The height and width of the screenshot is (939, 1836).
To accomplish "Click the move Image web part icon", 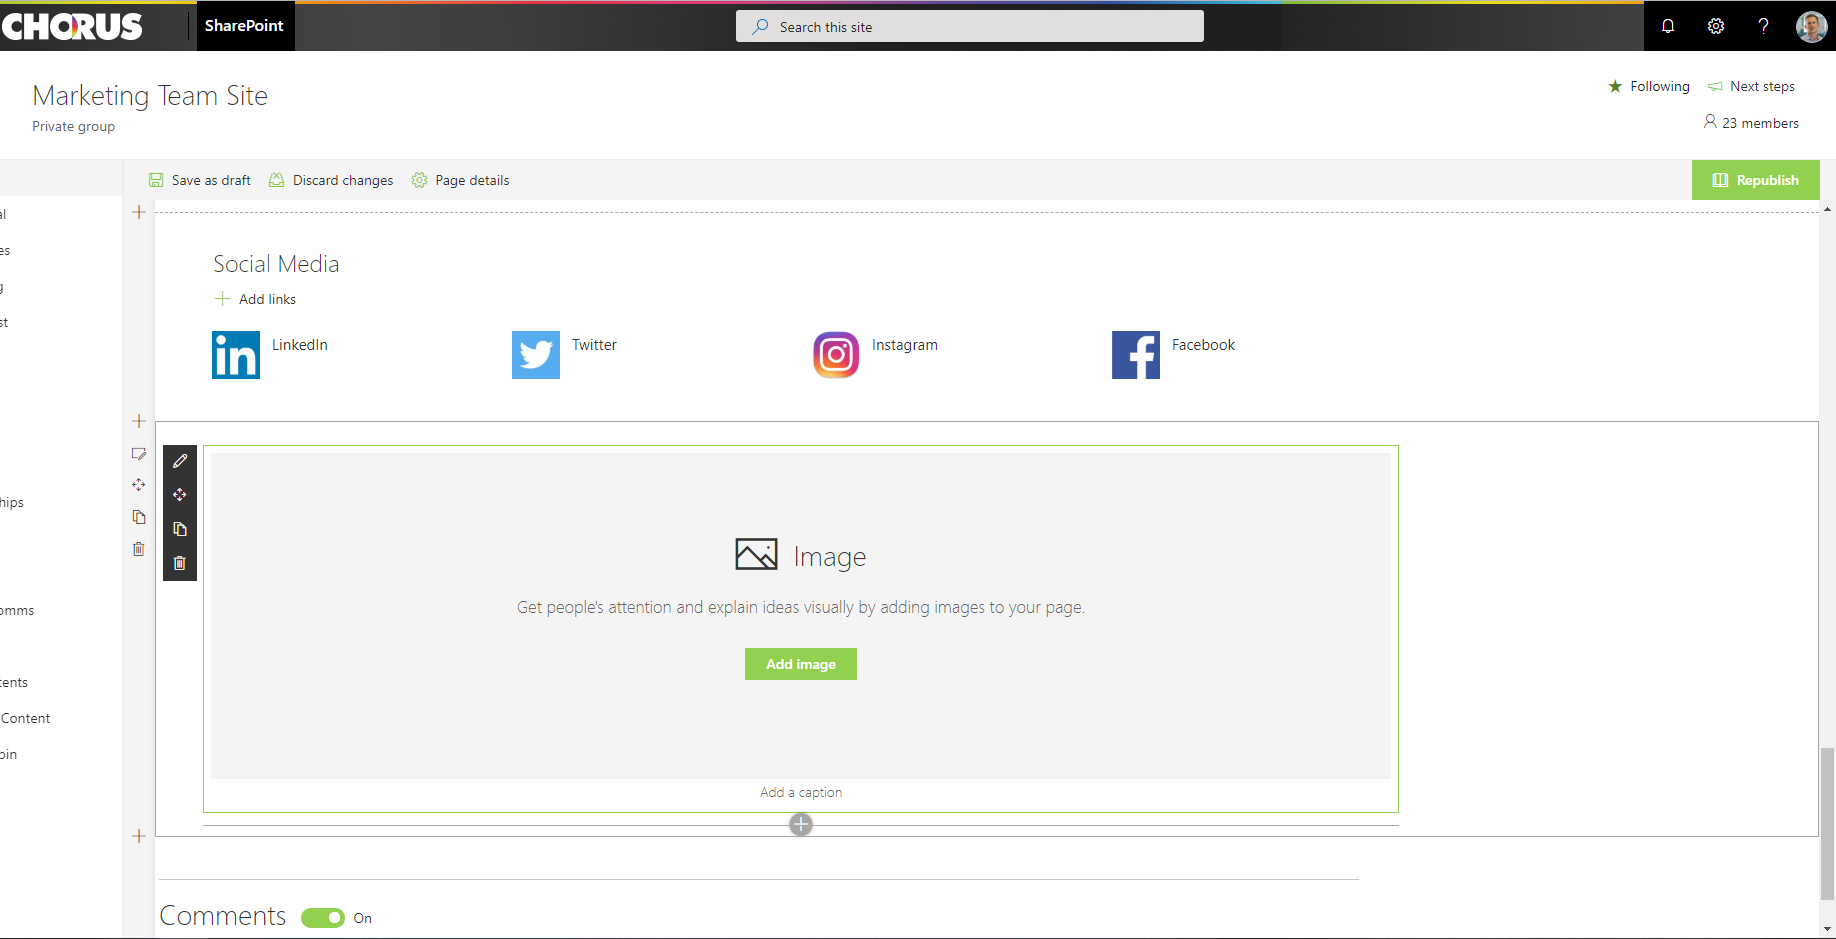I will [180, 495].
